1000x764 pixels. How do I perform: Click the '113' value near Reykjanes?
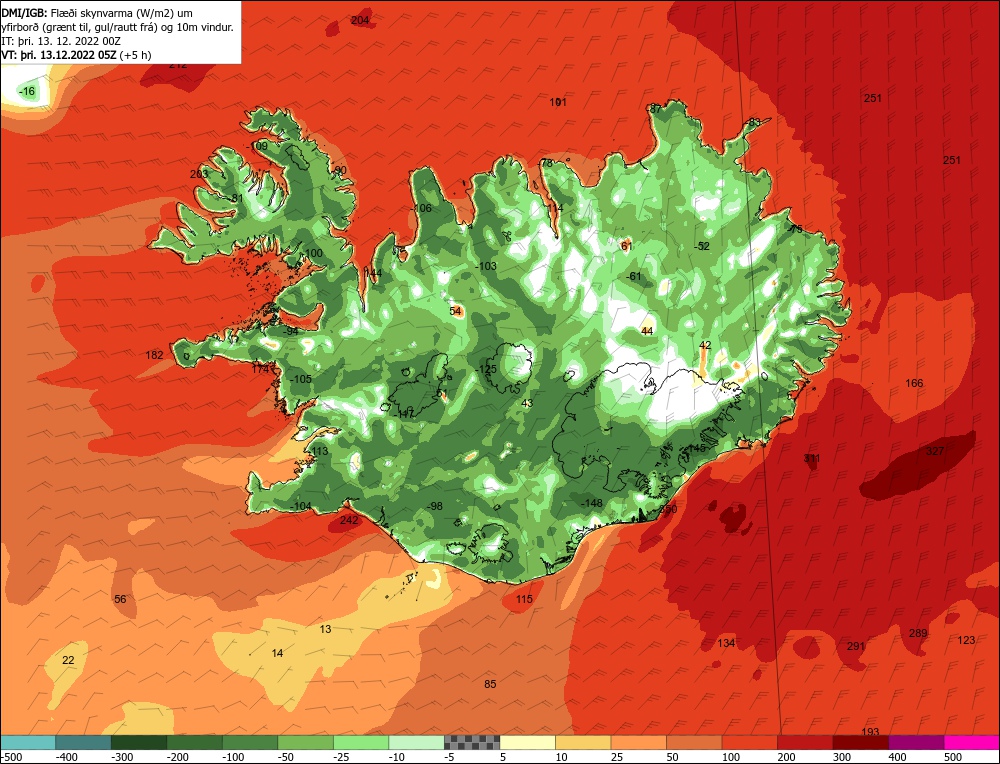coord(320,452)
